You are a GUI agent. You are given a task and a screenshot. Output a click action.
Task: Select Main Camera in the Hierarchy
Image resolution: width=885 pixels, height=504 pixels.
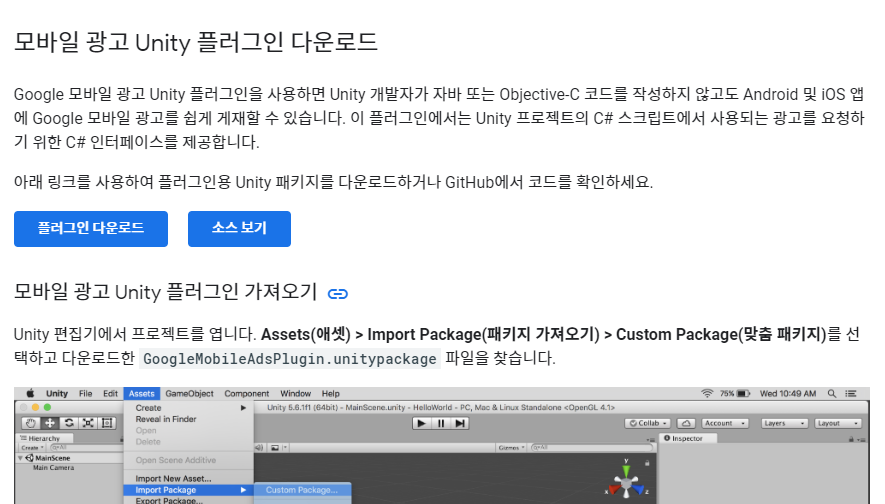(x=53, y=467)
